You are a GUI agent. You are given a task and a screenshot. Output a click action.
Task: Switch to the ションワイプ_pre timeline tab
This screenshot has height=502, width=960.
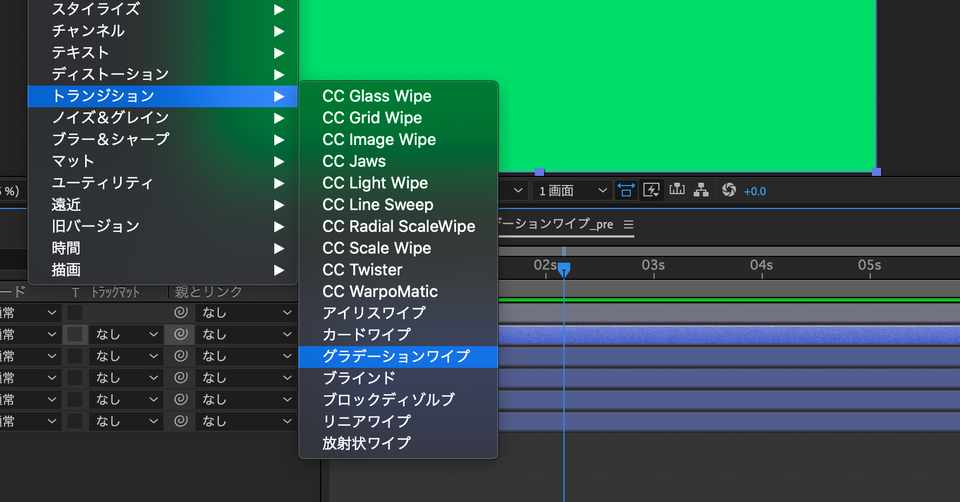pyautogui.click(x=556, y=224)
